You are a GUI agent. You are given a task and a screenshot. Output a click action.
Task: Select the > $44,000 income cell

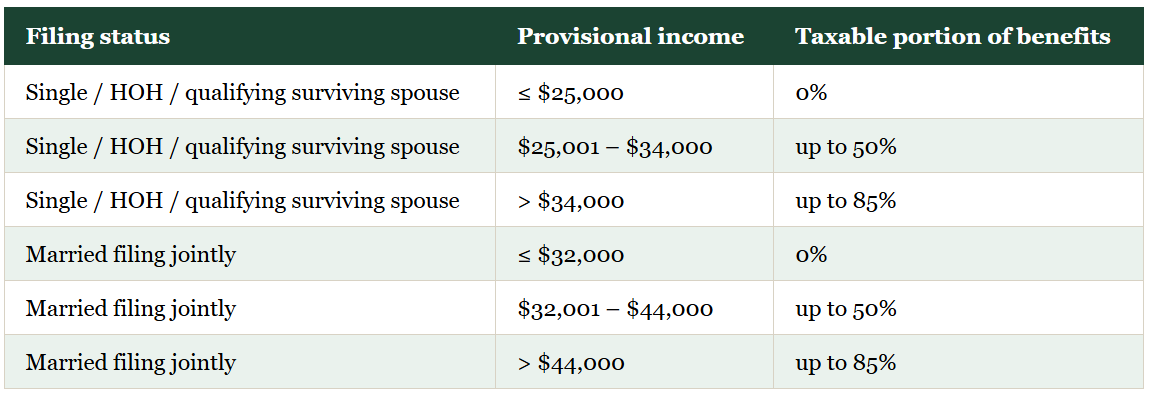click(635, 362)
